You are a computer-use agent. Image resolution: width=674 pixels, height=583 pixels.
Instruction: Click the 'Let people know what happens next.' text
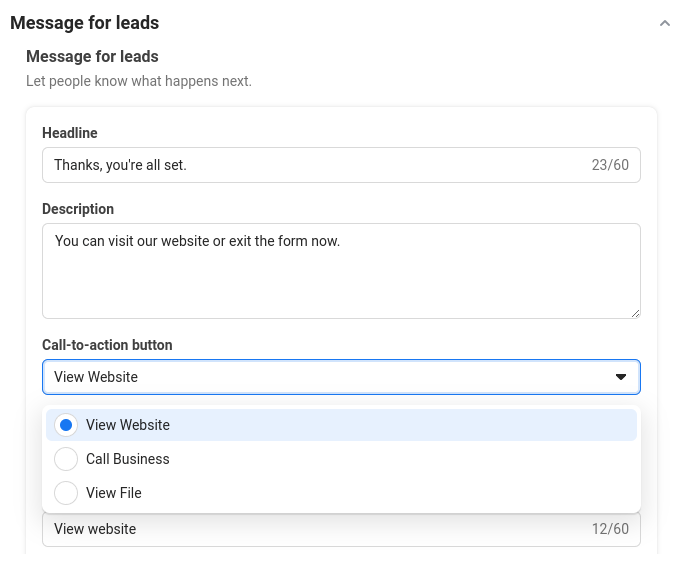[139, 81]
